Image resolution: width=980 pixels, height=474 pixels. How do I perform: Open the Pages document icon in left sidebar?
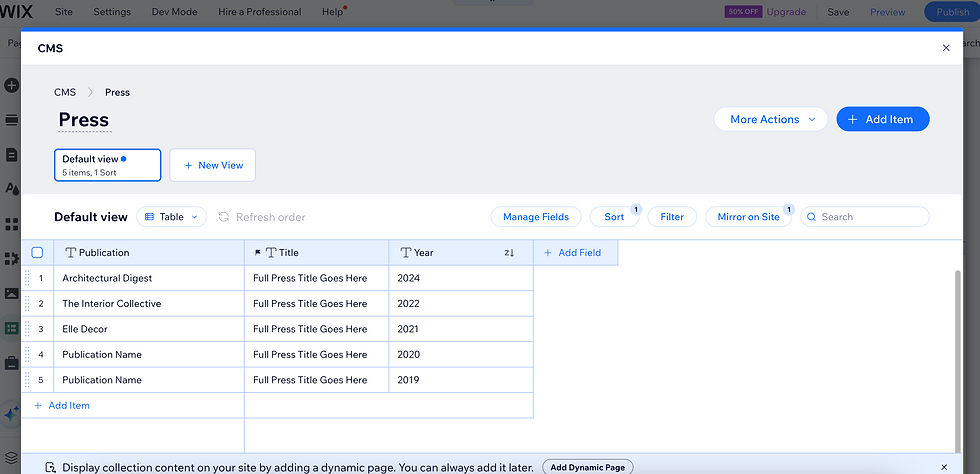(11, 154)
